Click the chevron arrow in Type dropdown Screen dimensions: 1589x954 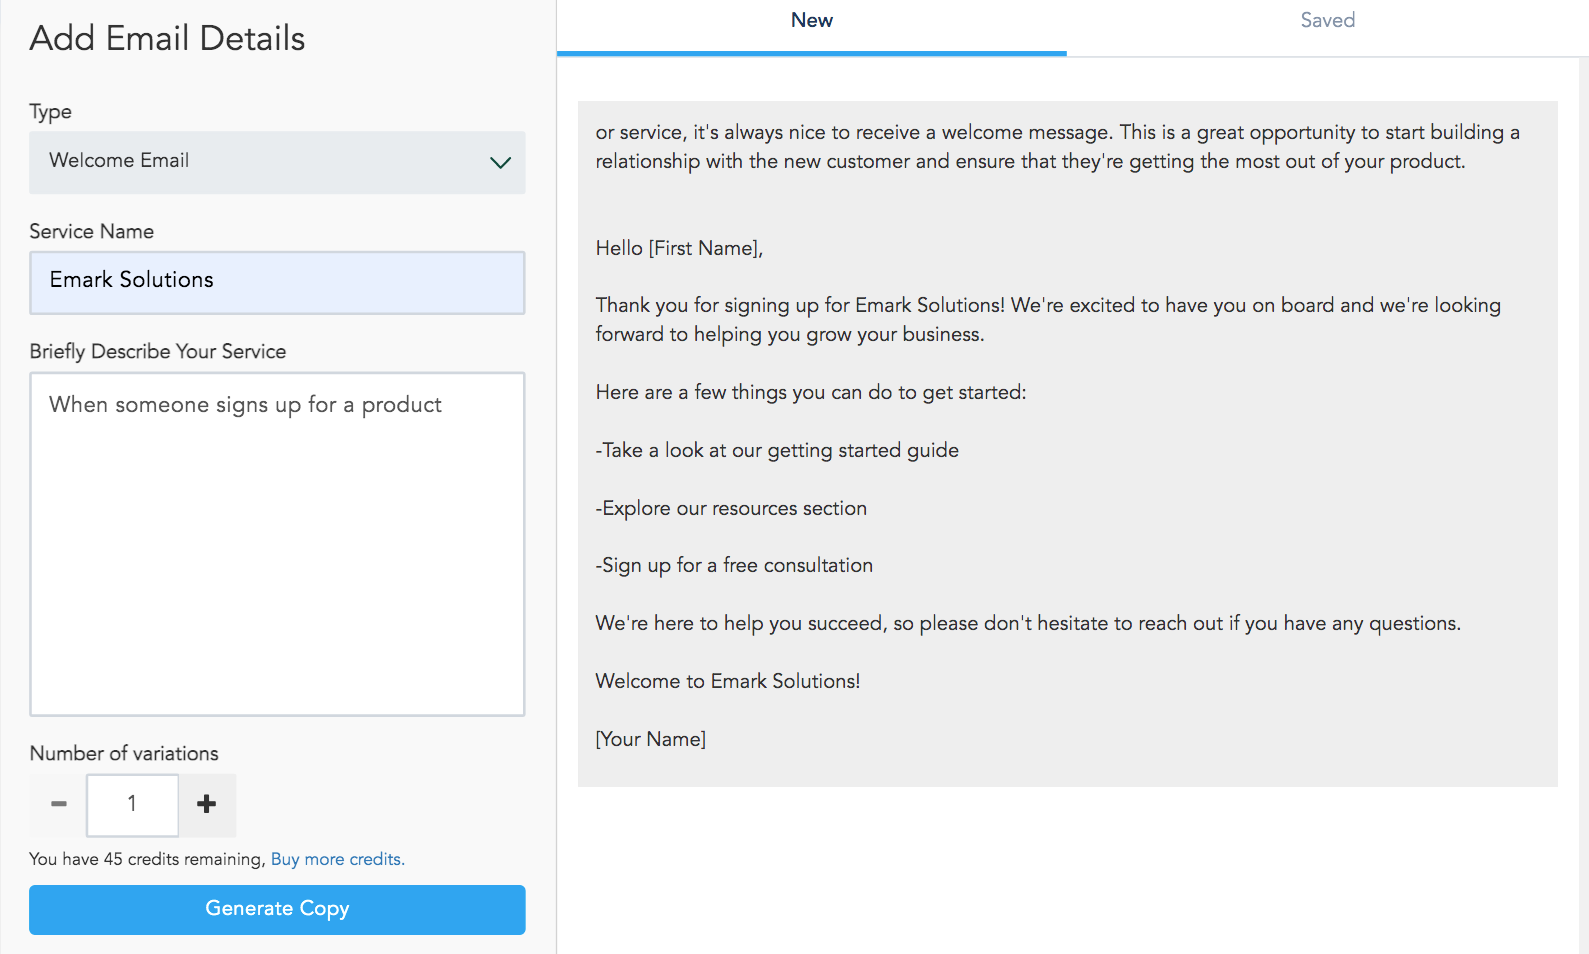pos(500,162)
